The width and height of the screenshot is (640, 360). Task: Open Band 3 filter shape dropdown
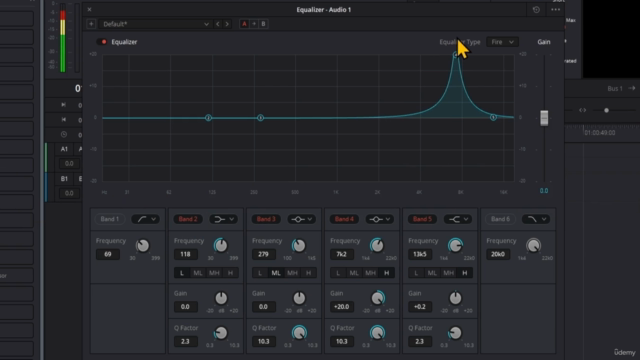pos(302,219)
